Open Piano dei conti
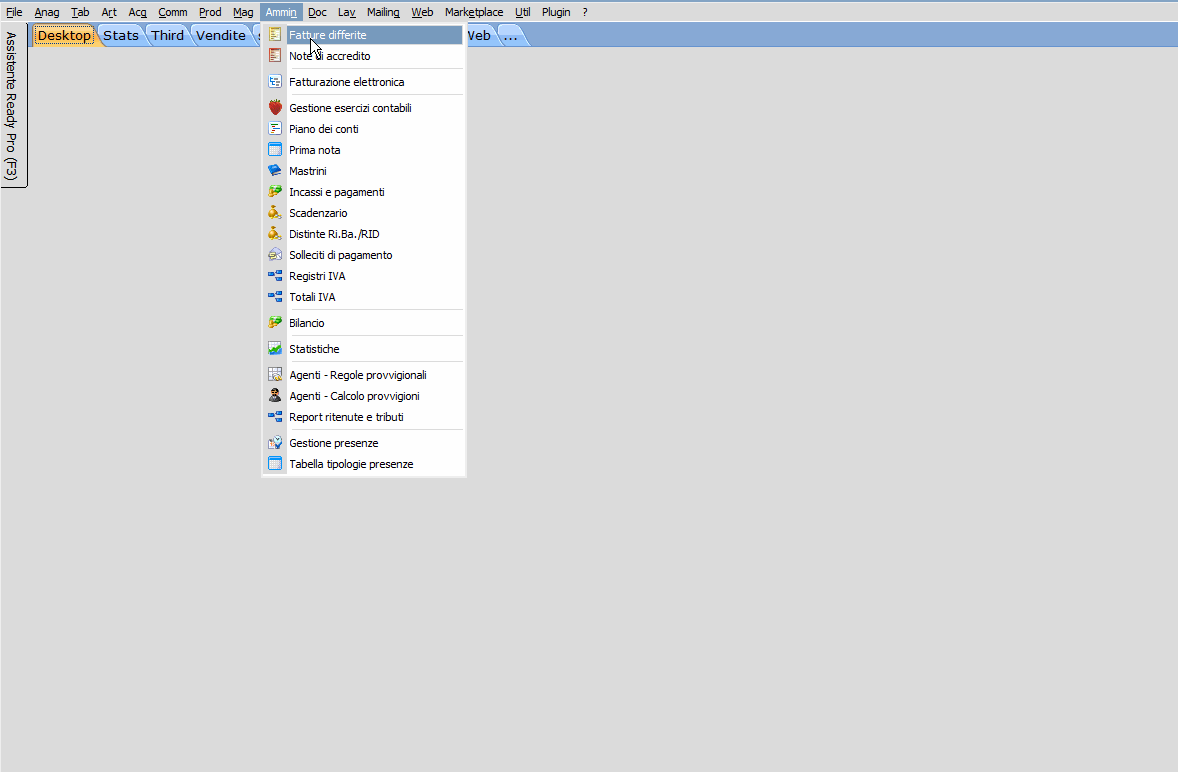 click(364, 129)
